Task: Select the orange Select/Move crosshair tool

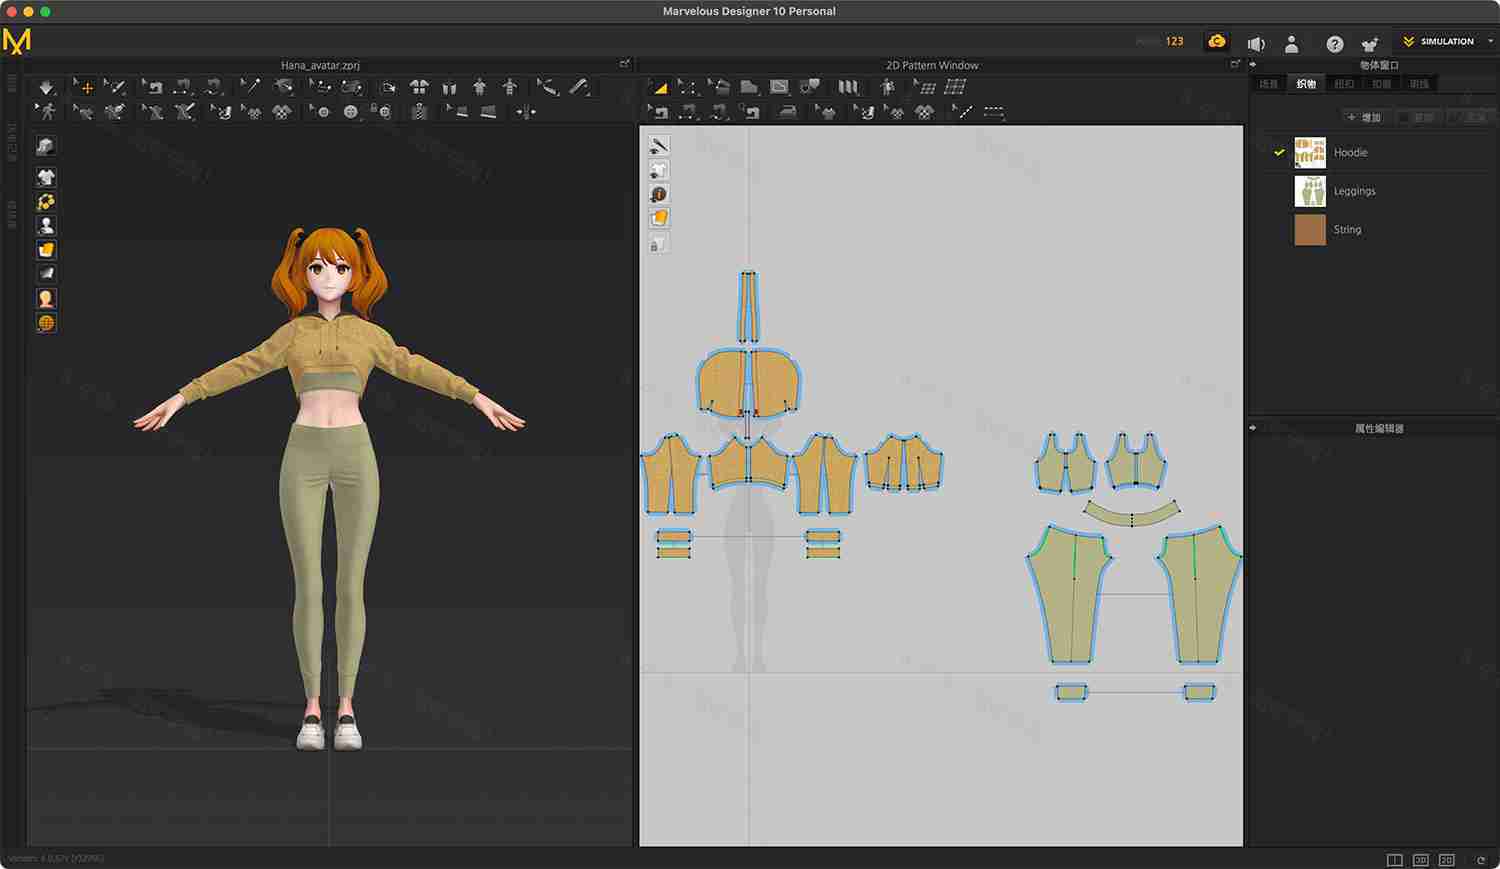Action: click(x=85, y=87)
